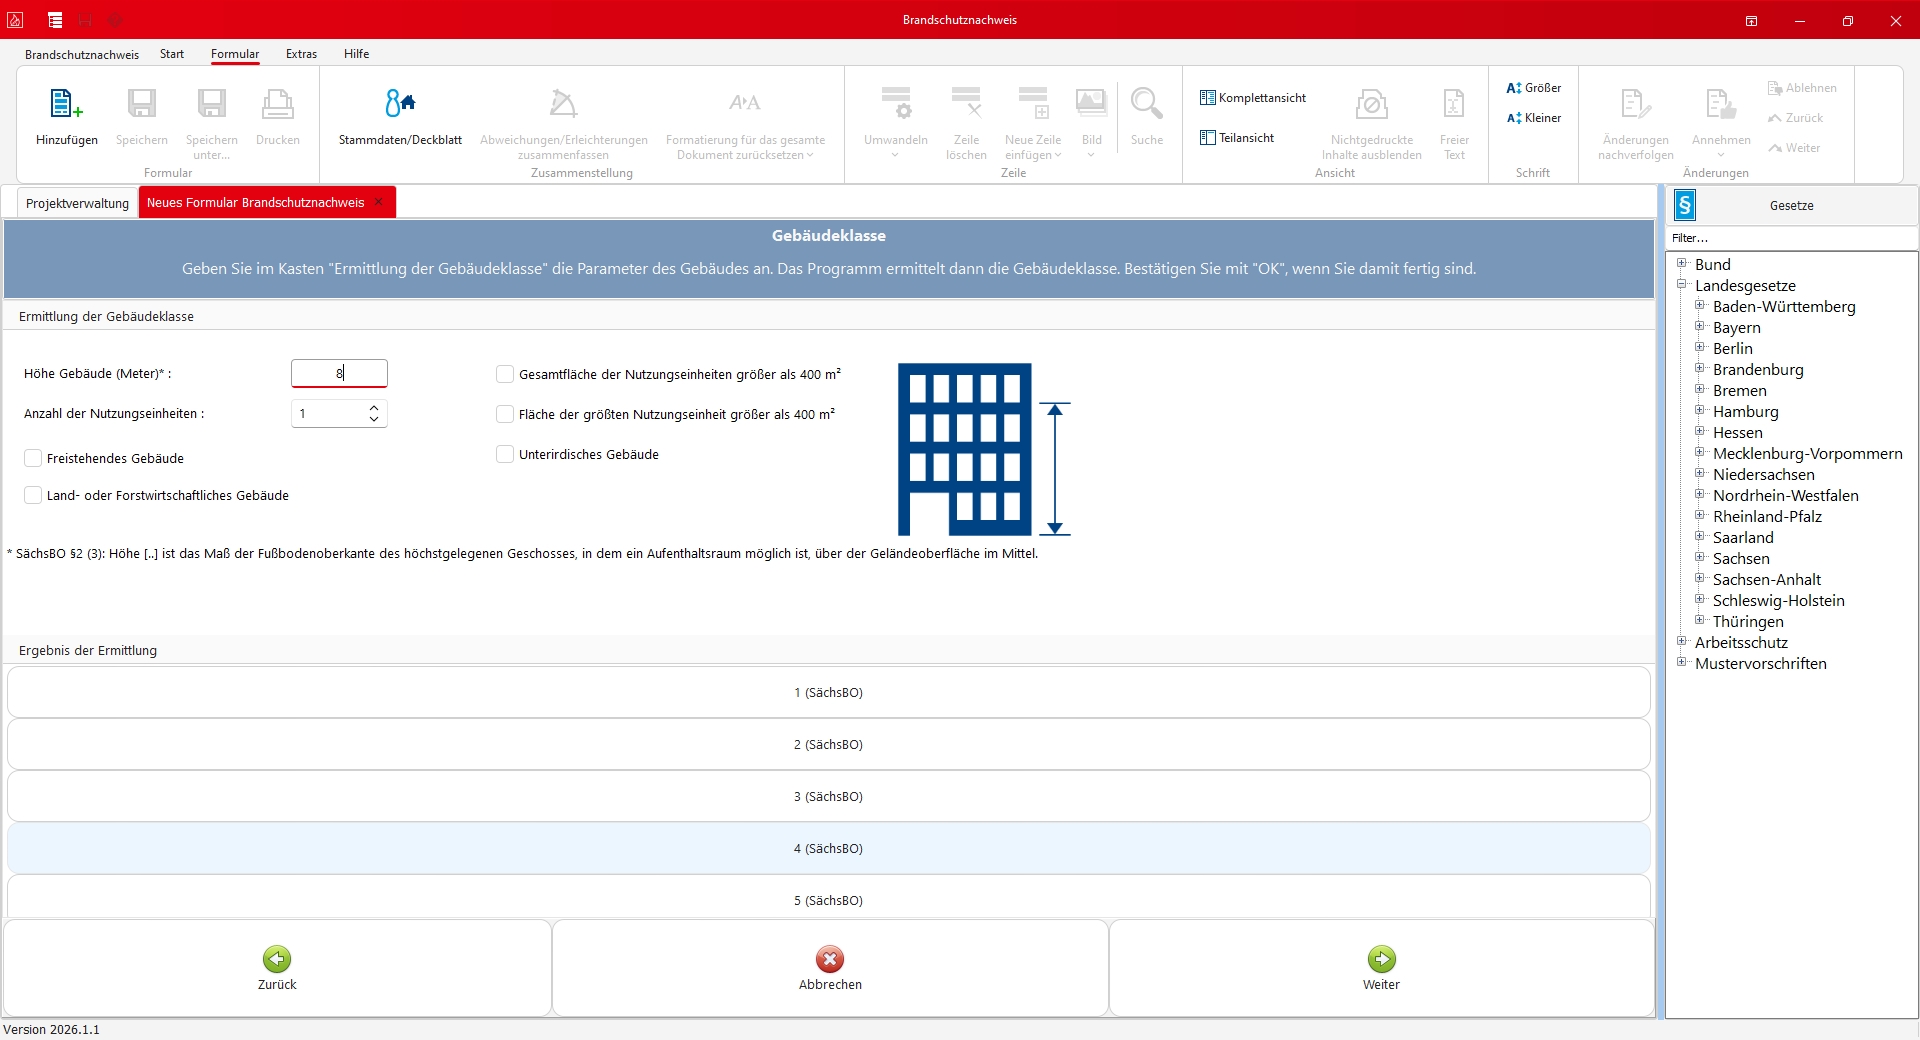Open the Hilfe ribbon tab
Viewport: 1920px width, 1040px height.
[357, 54]
